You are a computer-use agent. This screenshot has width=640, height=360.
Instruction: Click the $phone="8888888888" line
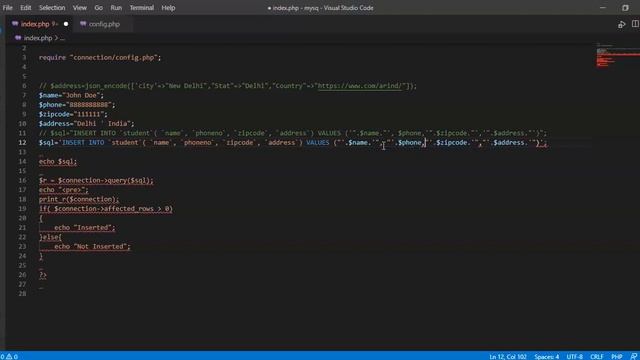[x=77, y=104]
